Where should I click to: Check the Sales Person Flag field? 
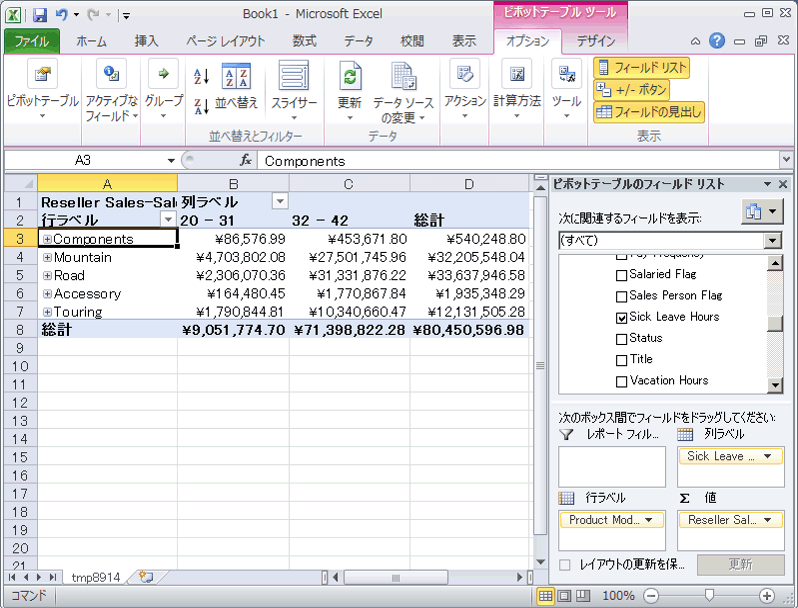pos(621,297)
